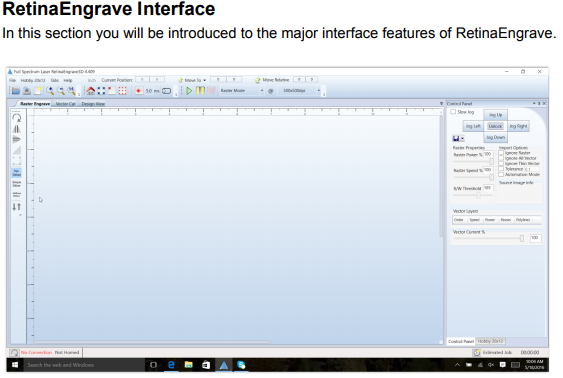
Task: Click the vertical flip triangle icon
Action: [x=17, y=139]
